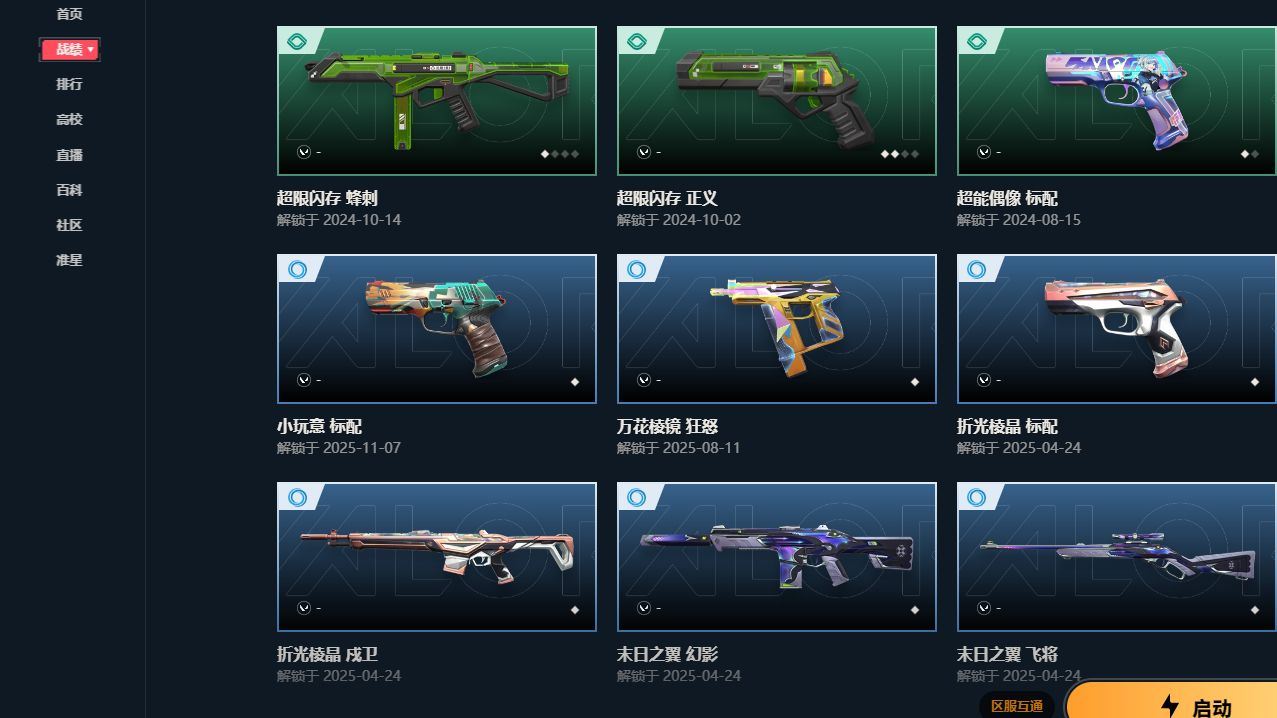Click the 区服互通 label button
This screenshot has width=1277, height=718.
point(1017,706)
